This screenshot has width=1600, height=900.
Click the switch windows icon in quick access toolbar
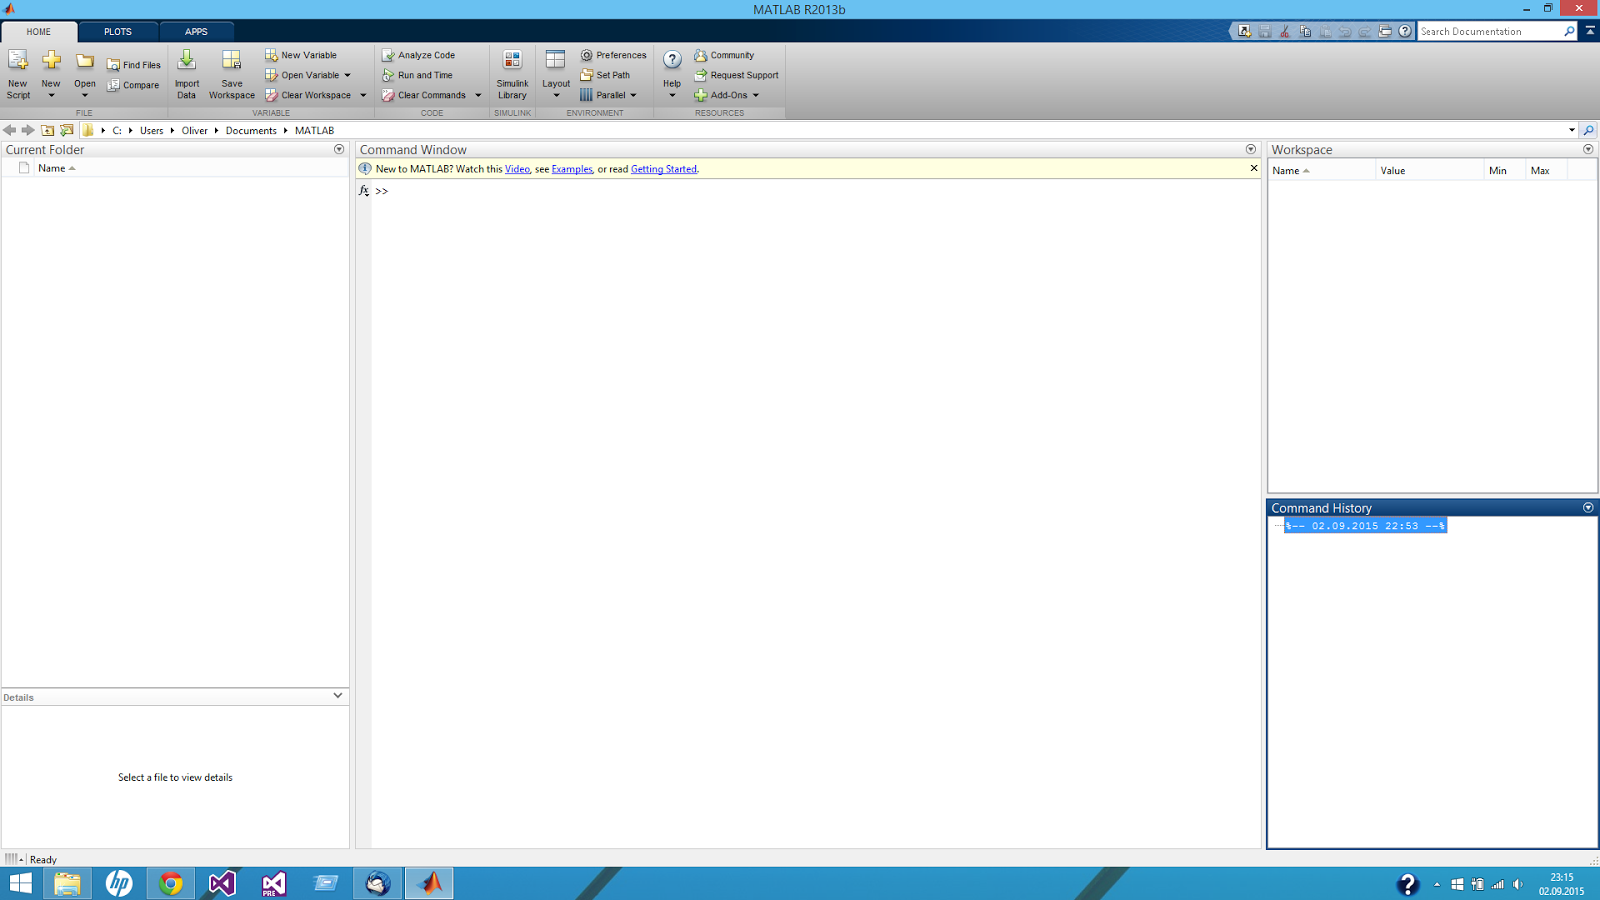tap(1385, 32)
